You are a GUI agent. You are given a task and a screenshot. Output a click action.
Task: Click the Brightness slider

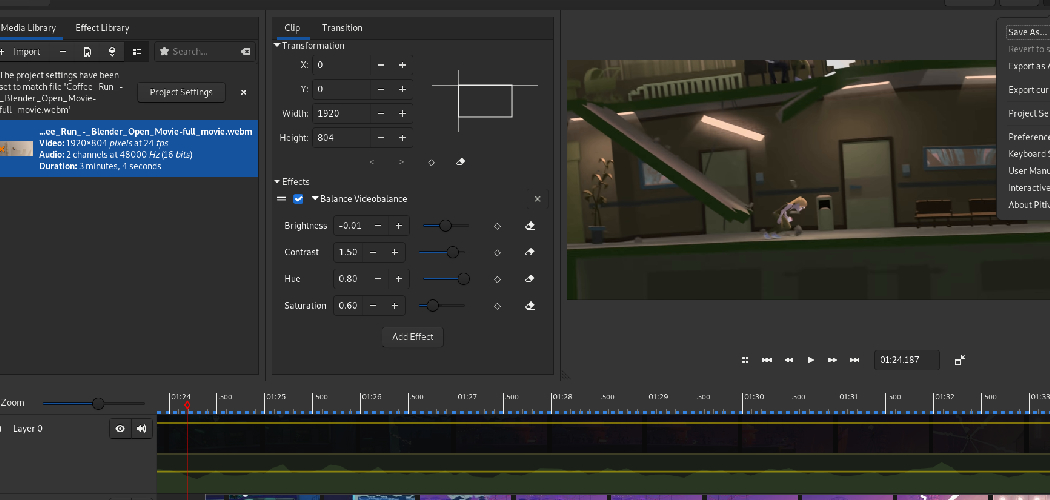click(x=446, y=226)
